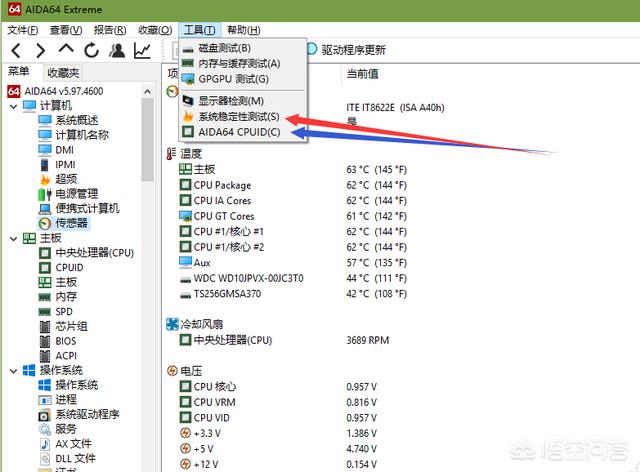Select the 3689 RPM fan value
This screenshot has height=472, width=640.
[x=367, y=340]
